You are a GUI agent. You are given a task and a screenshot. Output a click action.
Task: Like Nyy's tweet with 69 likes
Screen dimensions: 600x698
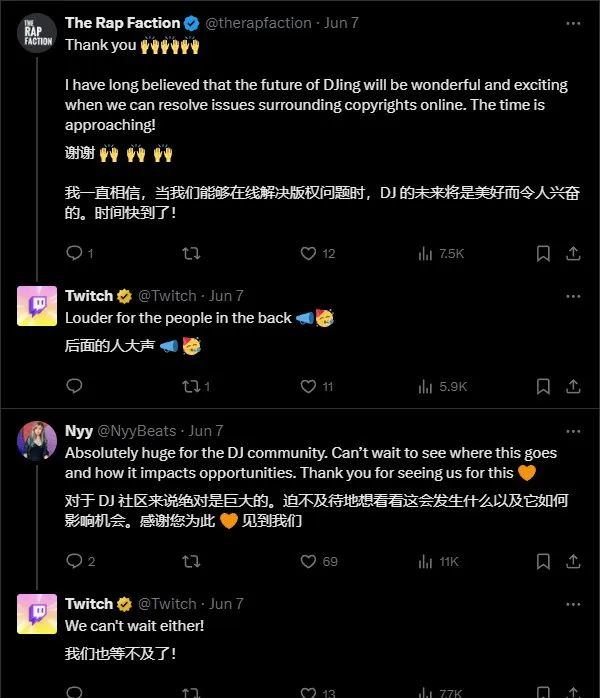coord(308,561)
